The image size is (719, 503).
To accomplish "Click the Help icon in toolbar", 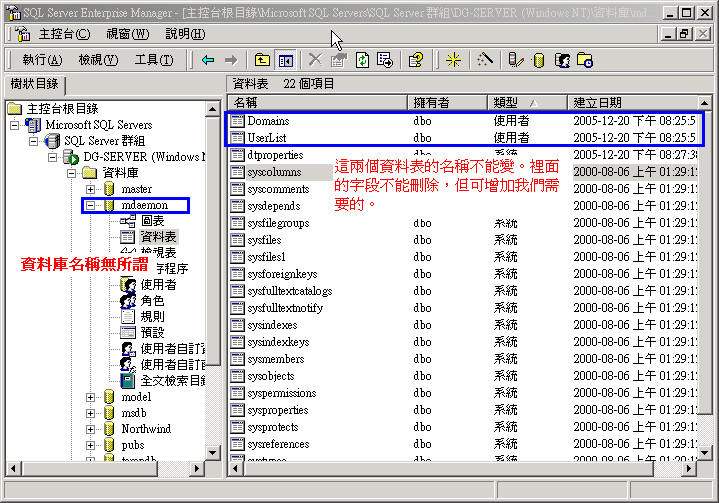I will 417,60.
